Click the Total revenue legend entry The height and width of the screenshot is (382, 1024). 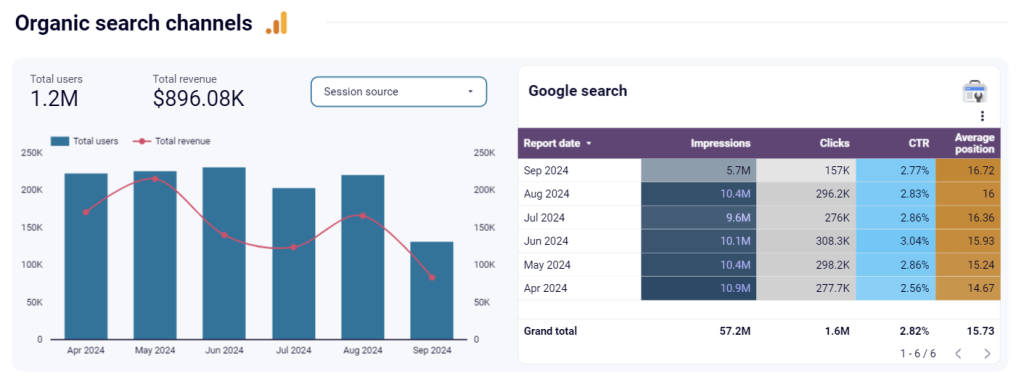[x=171, y=141]
